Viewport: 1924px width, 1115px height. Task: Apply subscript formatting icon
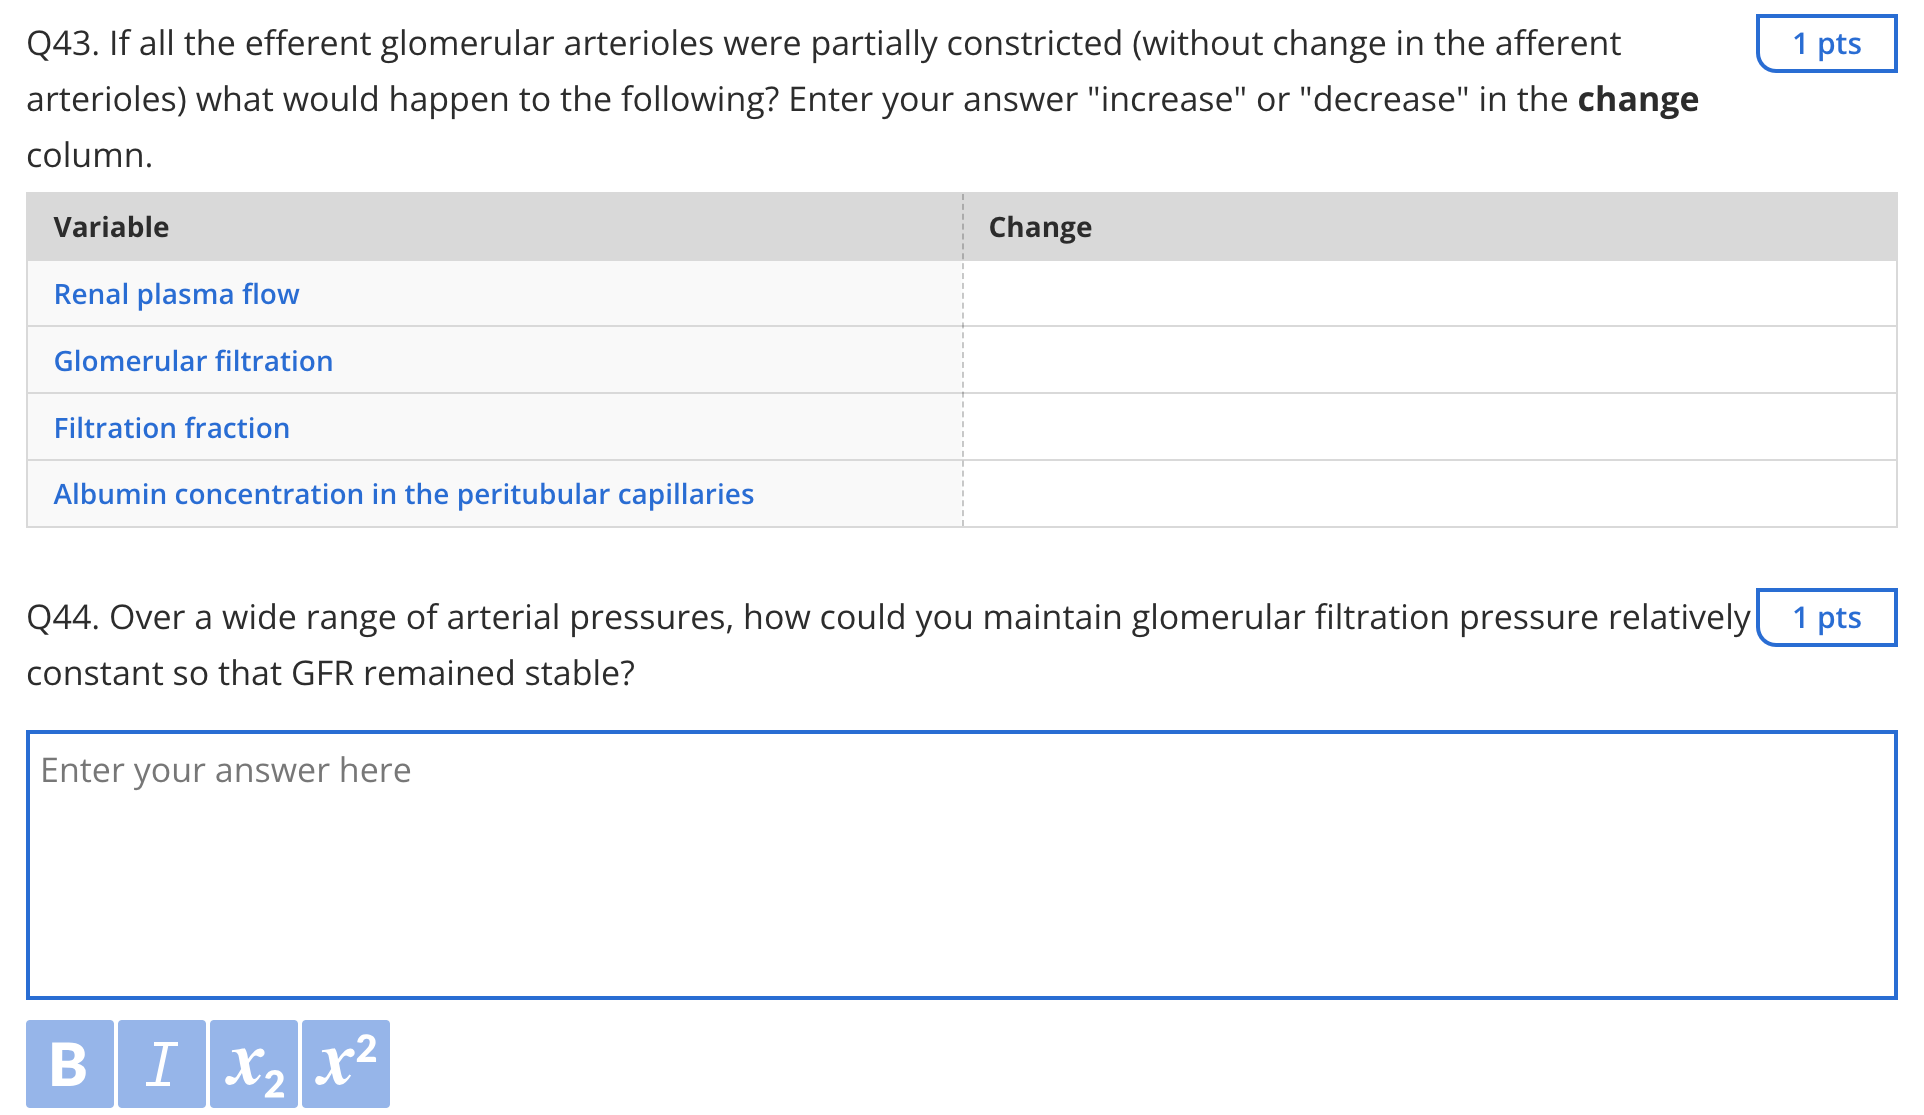253,1063
